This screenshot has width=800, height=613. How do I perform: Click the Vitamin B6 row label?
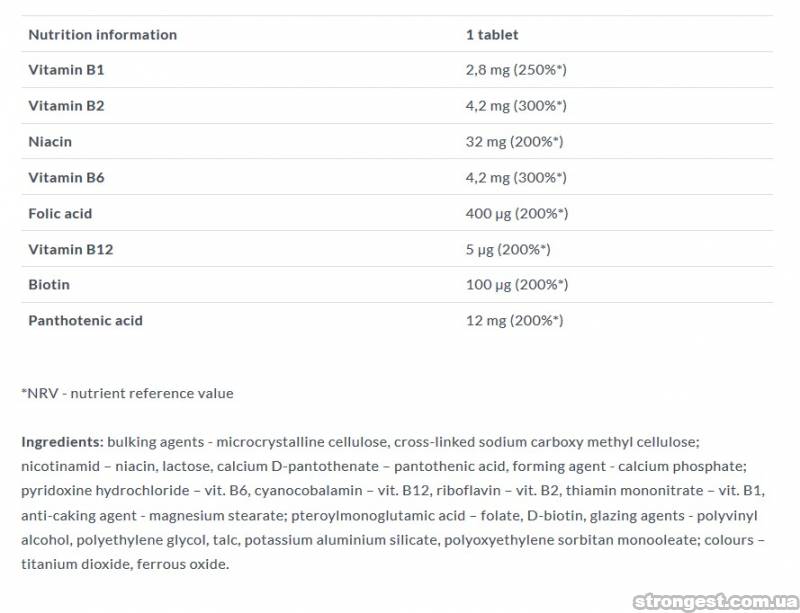coord(66,178)
